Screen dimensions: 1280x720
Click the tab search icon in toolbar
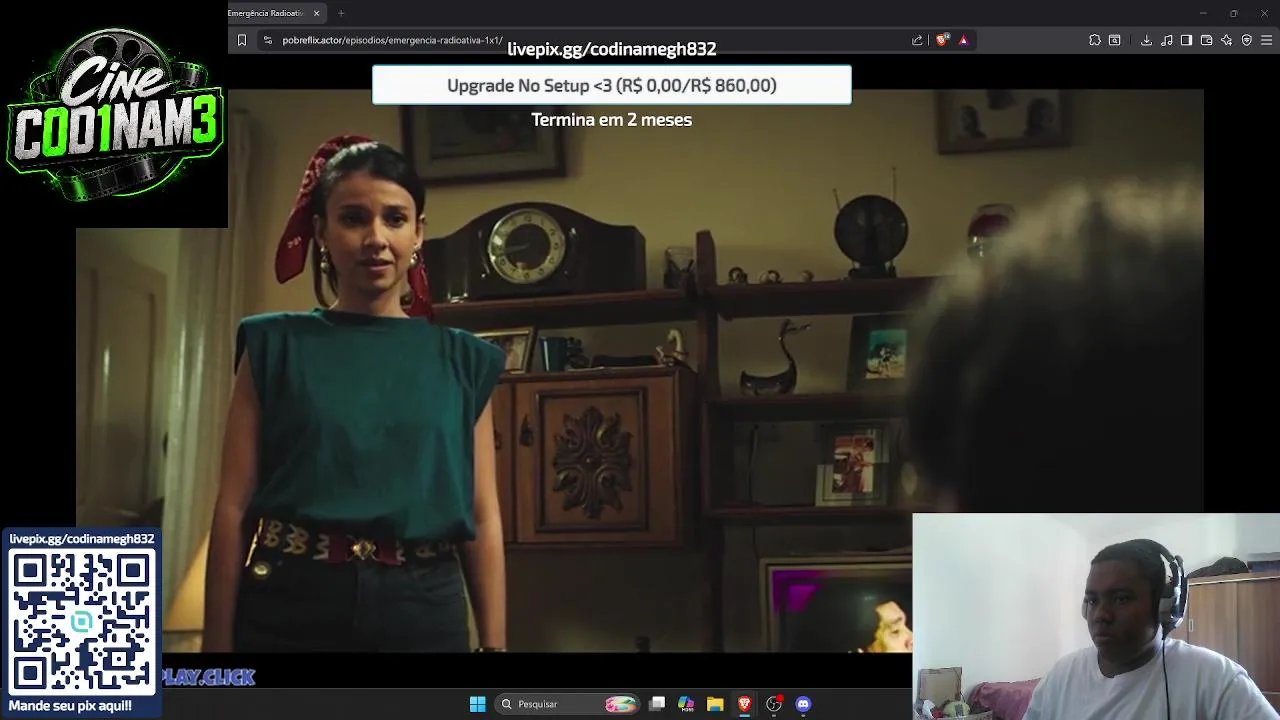(1114, 40)
